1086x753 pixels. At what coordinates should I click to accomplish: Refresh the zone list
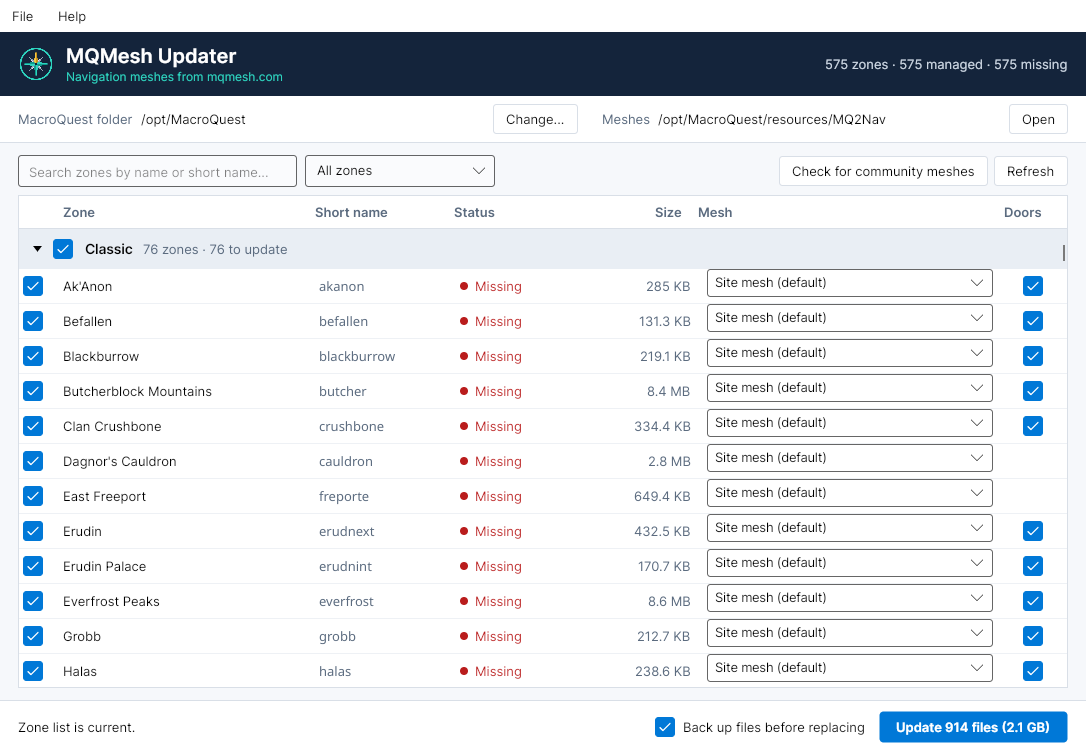(1030, 171)
